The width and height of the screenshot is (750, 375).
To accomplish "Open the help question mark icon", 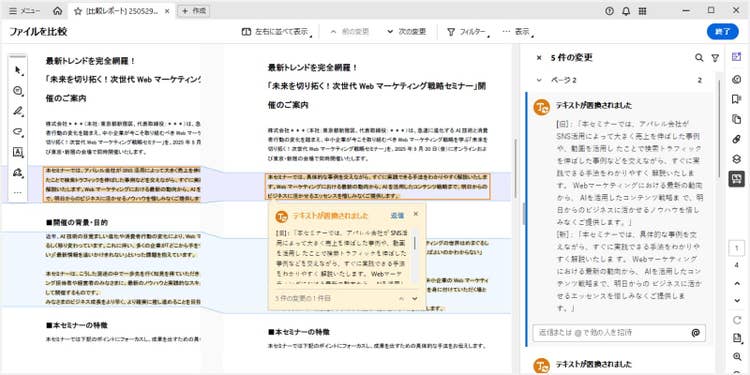I will tap(609, 11).
